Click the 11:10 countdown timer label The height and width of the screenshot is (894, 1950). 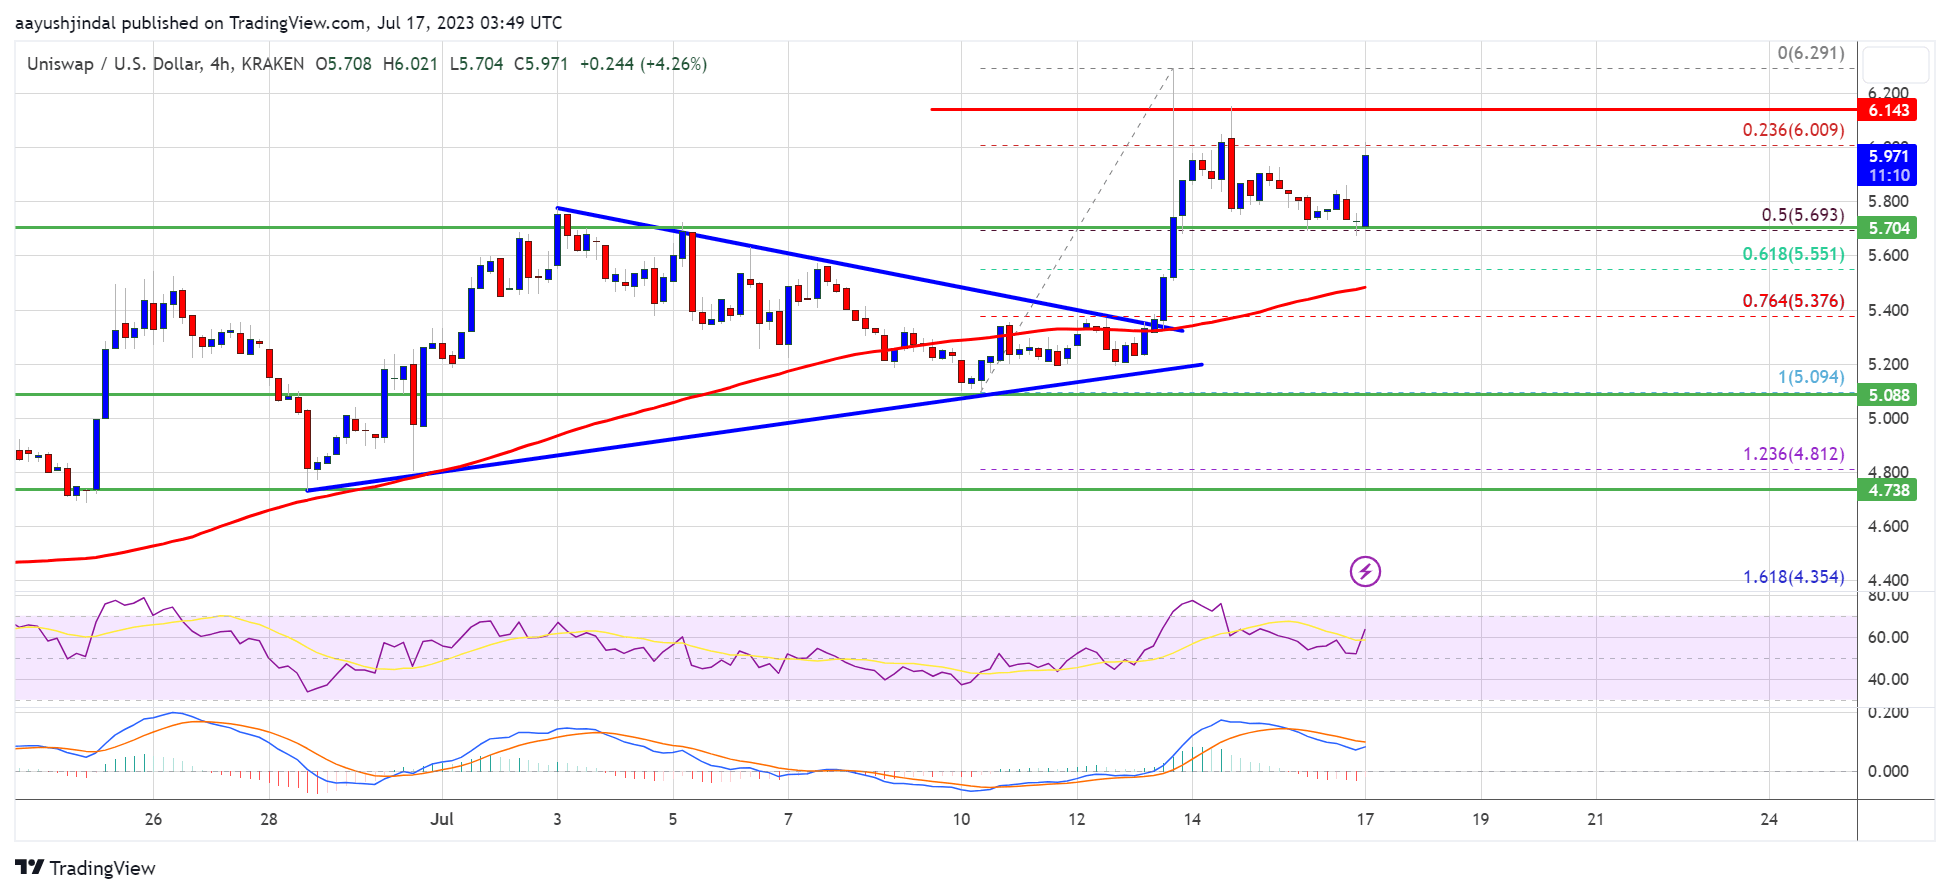click(x=1887, y=176)
